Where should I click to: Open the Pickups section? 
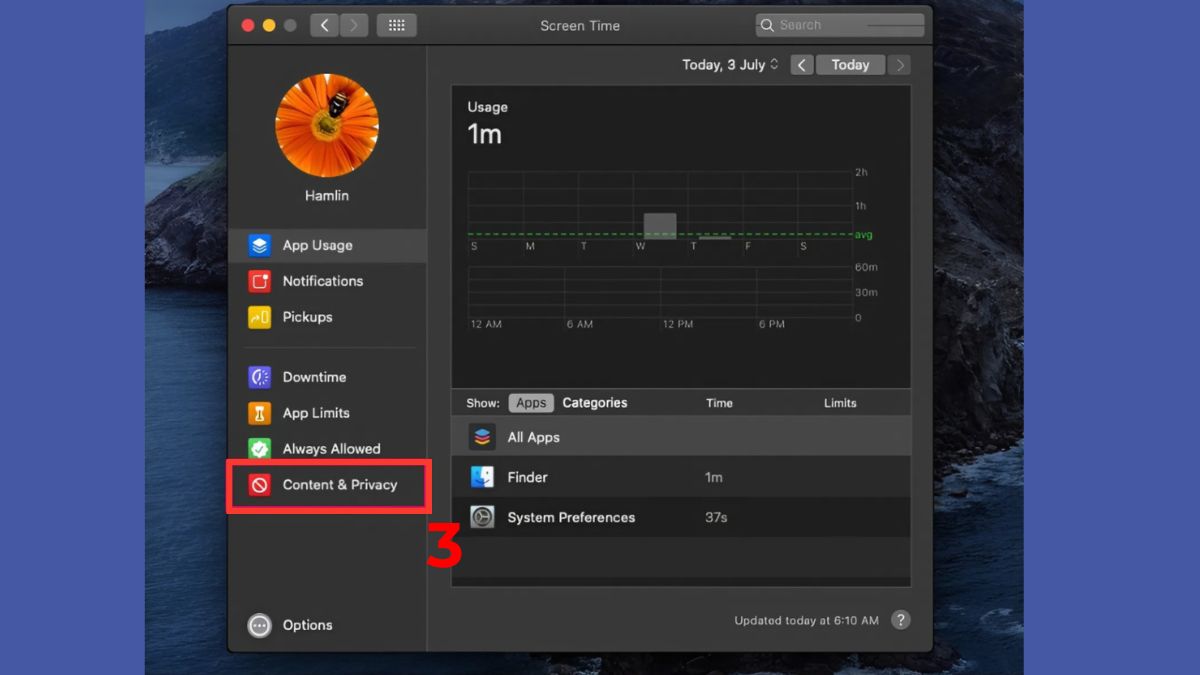click(328, 317)
